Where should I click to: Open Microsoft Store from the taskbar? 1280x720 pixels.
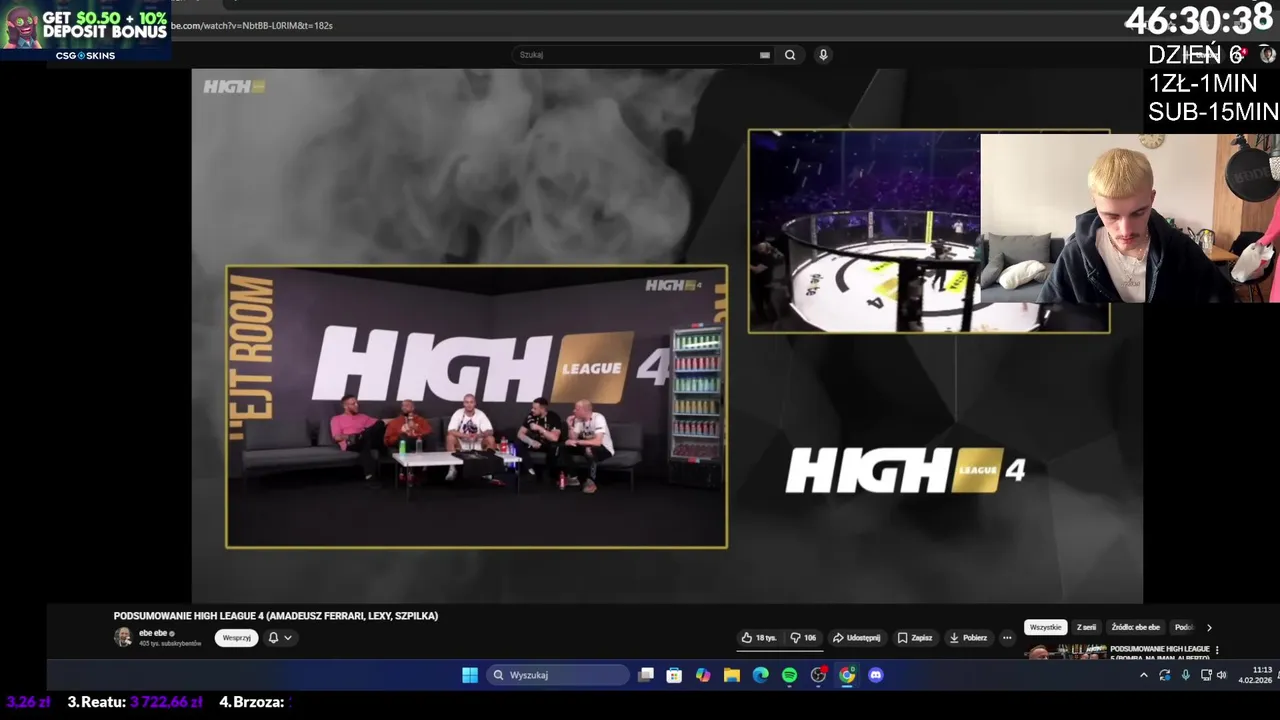click(x=674, y=675)
